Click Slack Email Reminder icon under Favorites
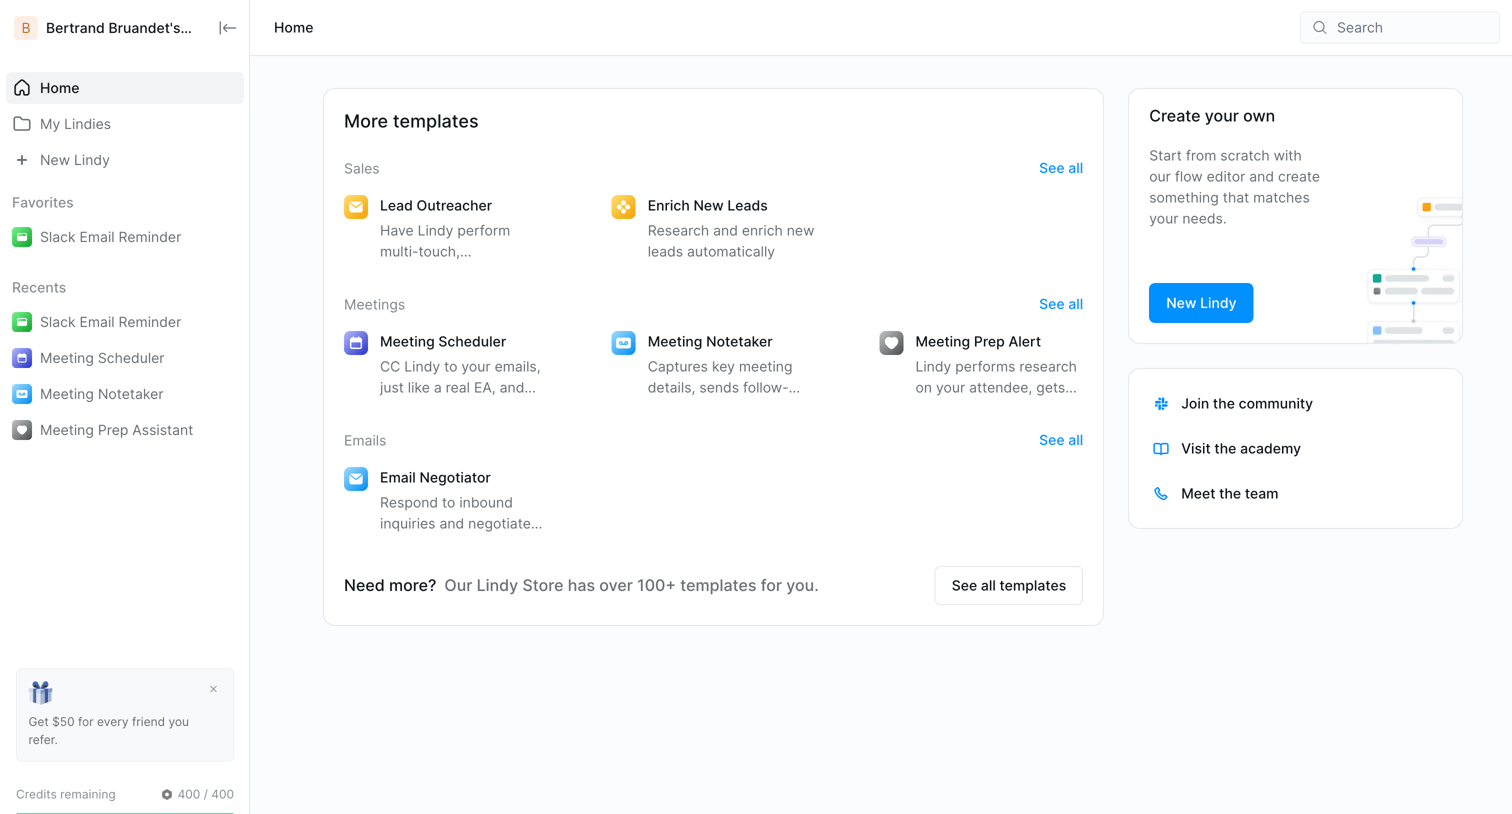This screenshot has width=1512, height=814. (x=22, y=237)
